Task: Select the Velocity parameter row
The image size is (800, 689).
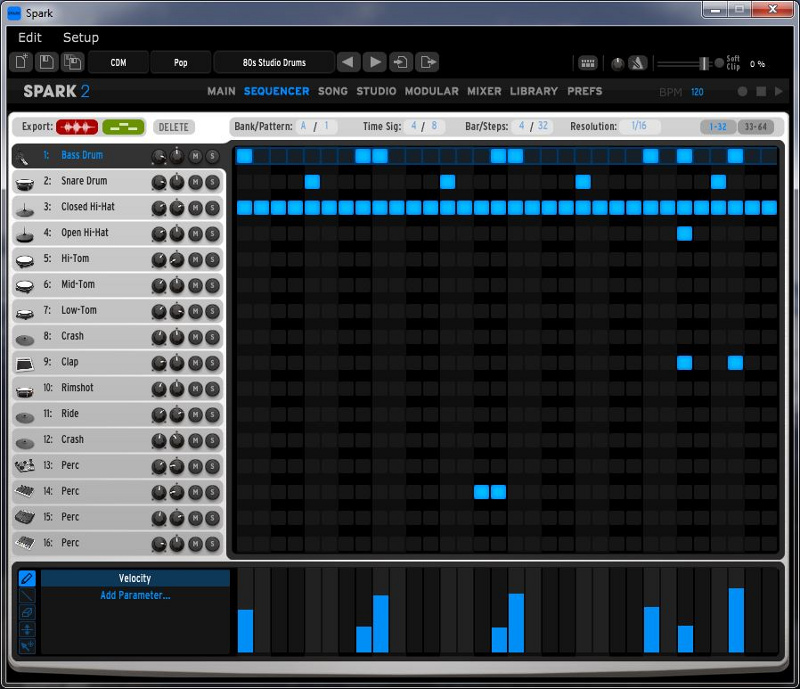Action: coord(135,578)
